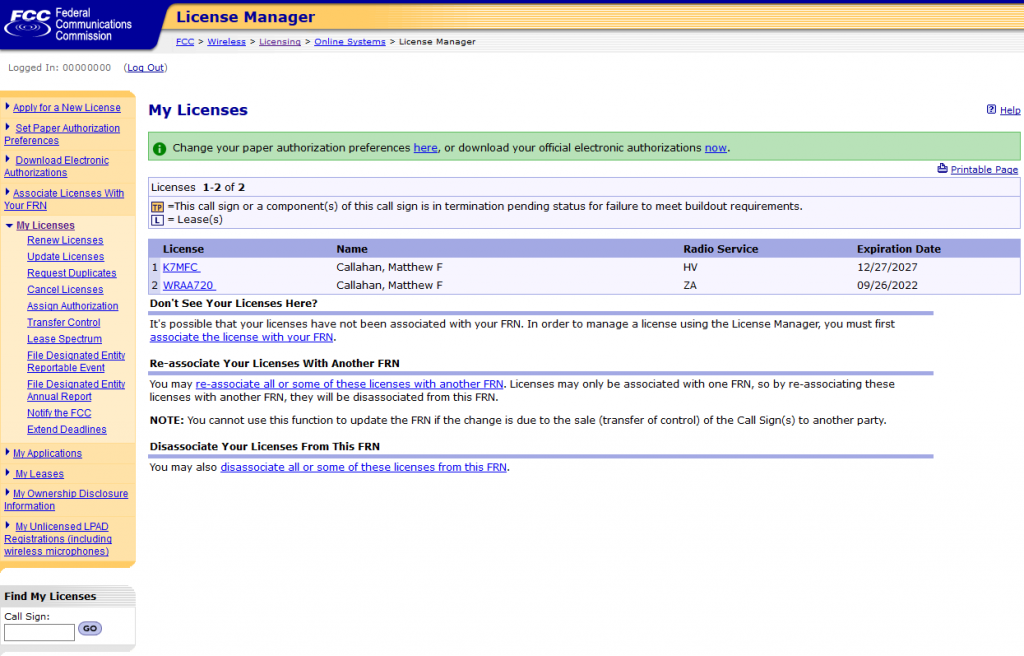
Task: Click the green info icon in the banner
Action: (160, 147)
